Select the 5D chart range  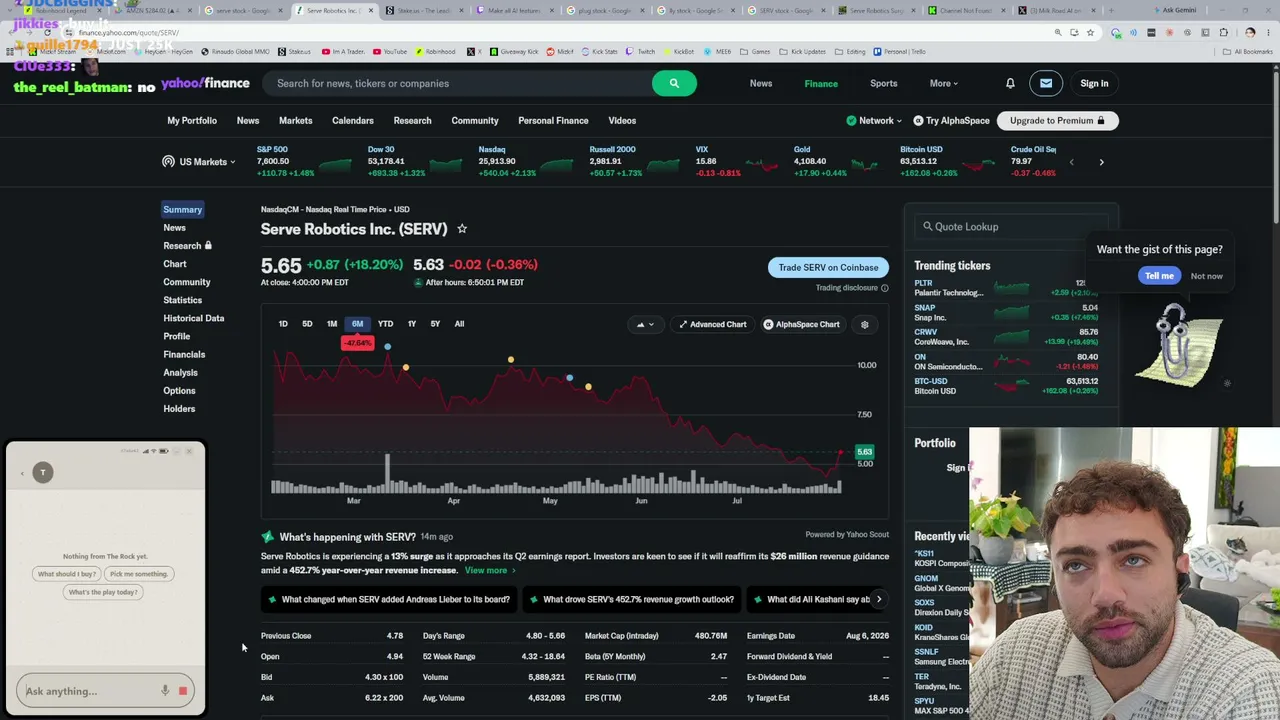click(x=307, y=324)
